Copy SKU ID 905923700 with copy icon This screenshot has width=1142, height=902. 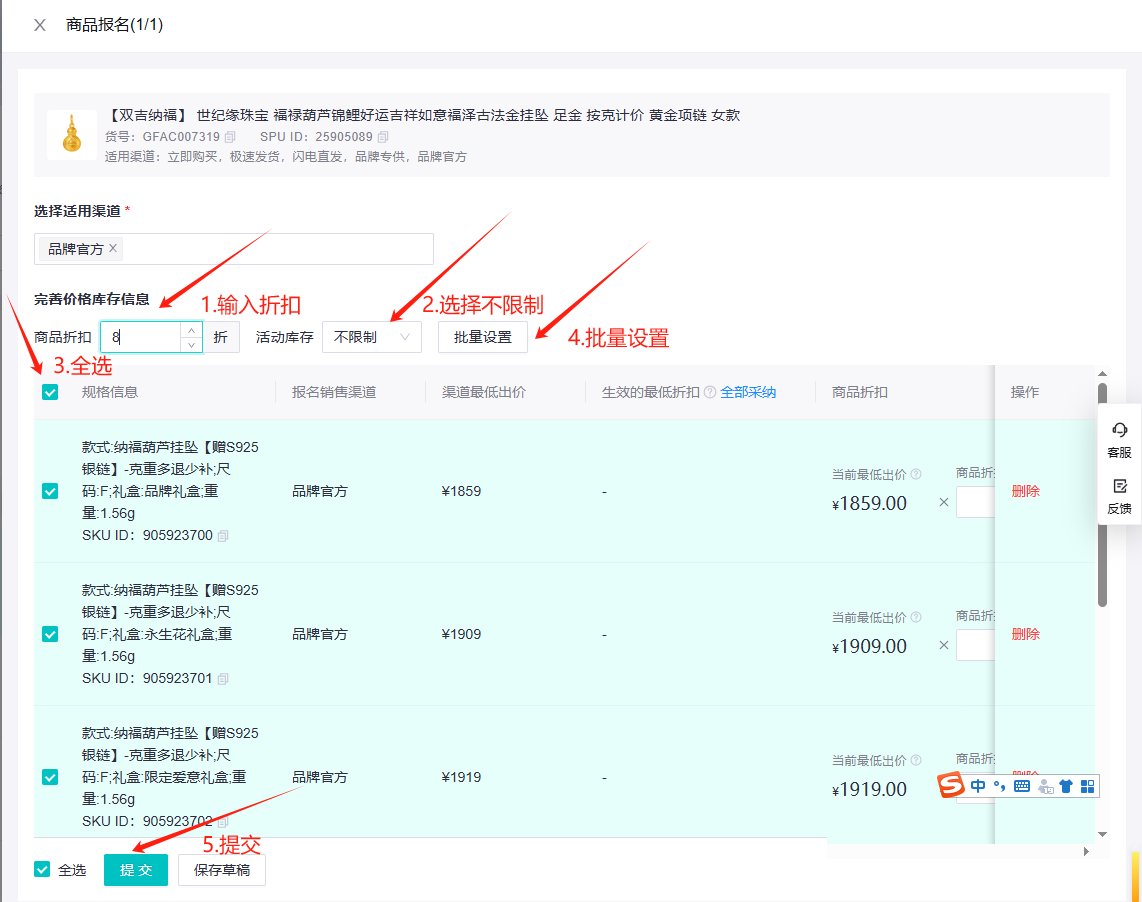tap(223, 536)
